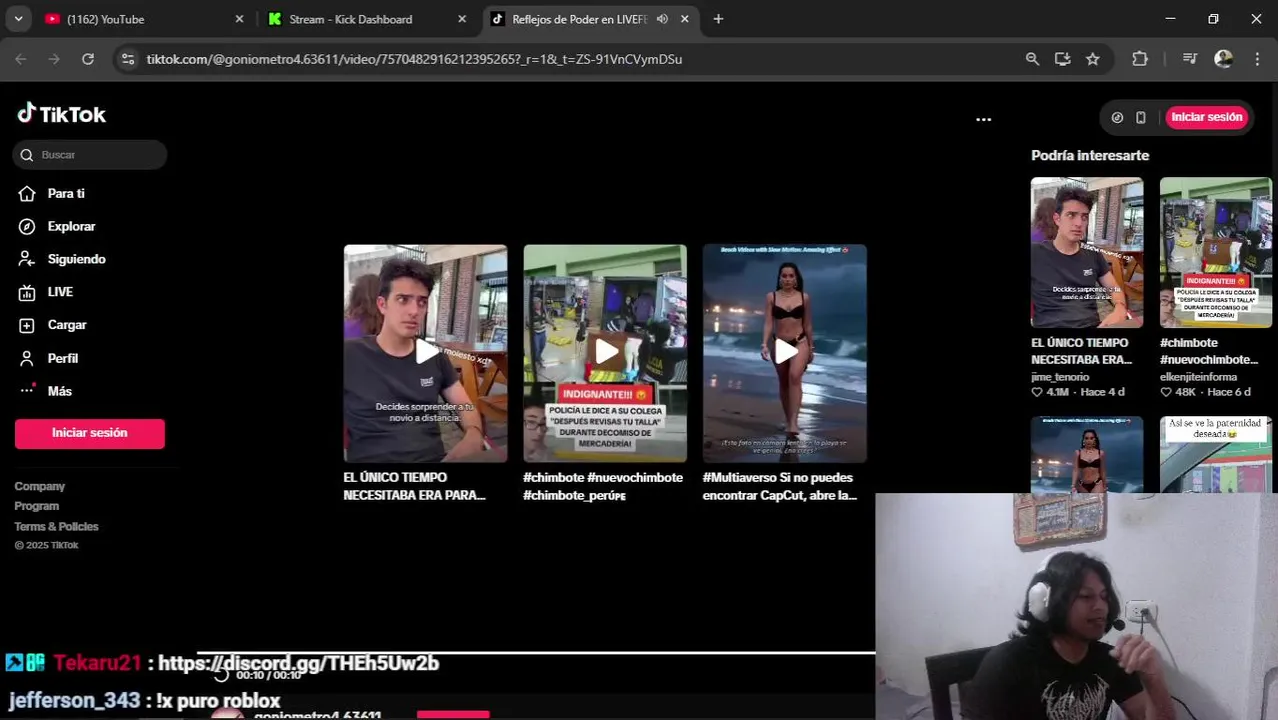Open the jime_tenorio suggested video thumbnail

pos(1087,253)
